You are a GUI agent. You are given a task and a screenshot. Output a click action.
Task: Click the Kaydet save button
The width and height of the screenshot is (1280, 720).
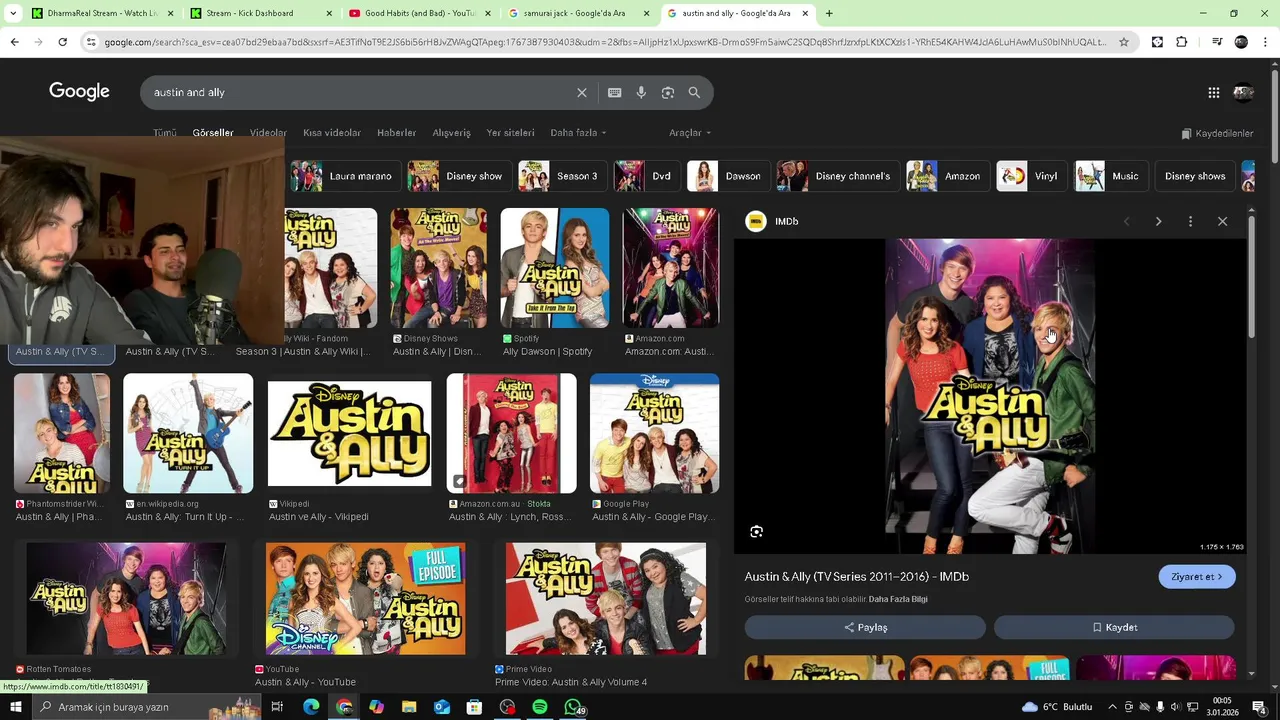click(x=1114, y=627)
